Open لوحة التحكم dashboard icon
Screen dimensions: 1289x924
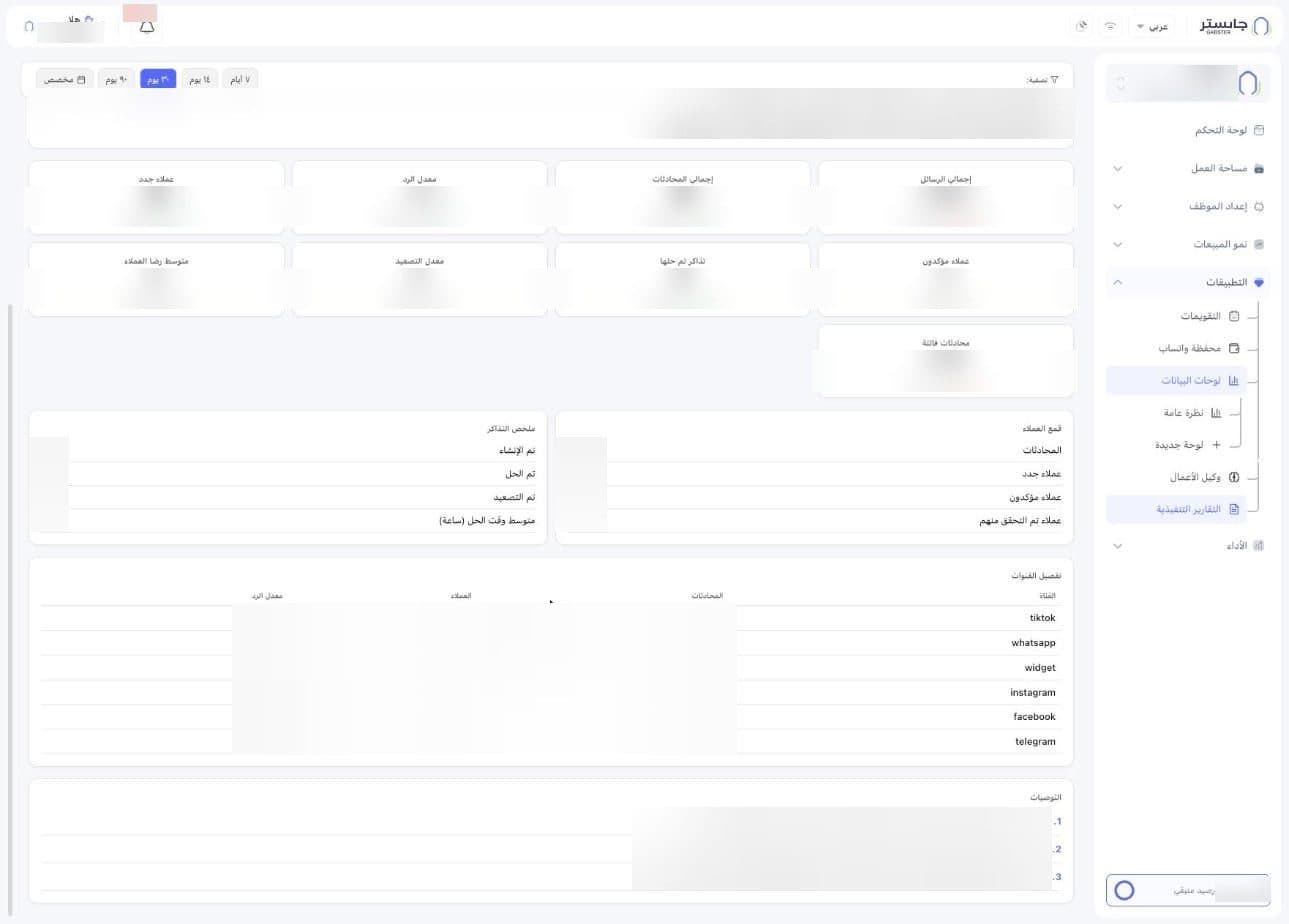pos(1259,130)
